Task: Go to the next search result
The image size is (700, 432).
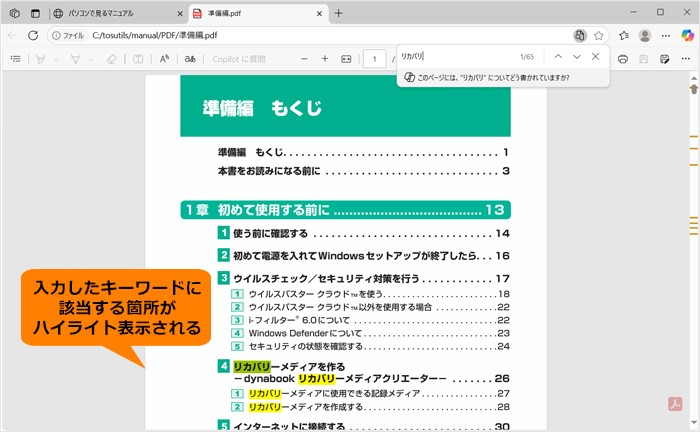Action: 577,57
